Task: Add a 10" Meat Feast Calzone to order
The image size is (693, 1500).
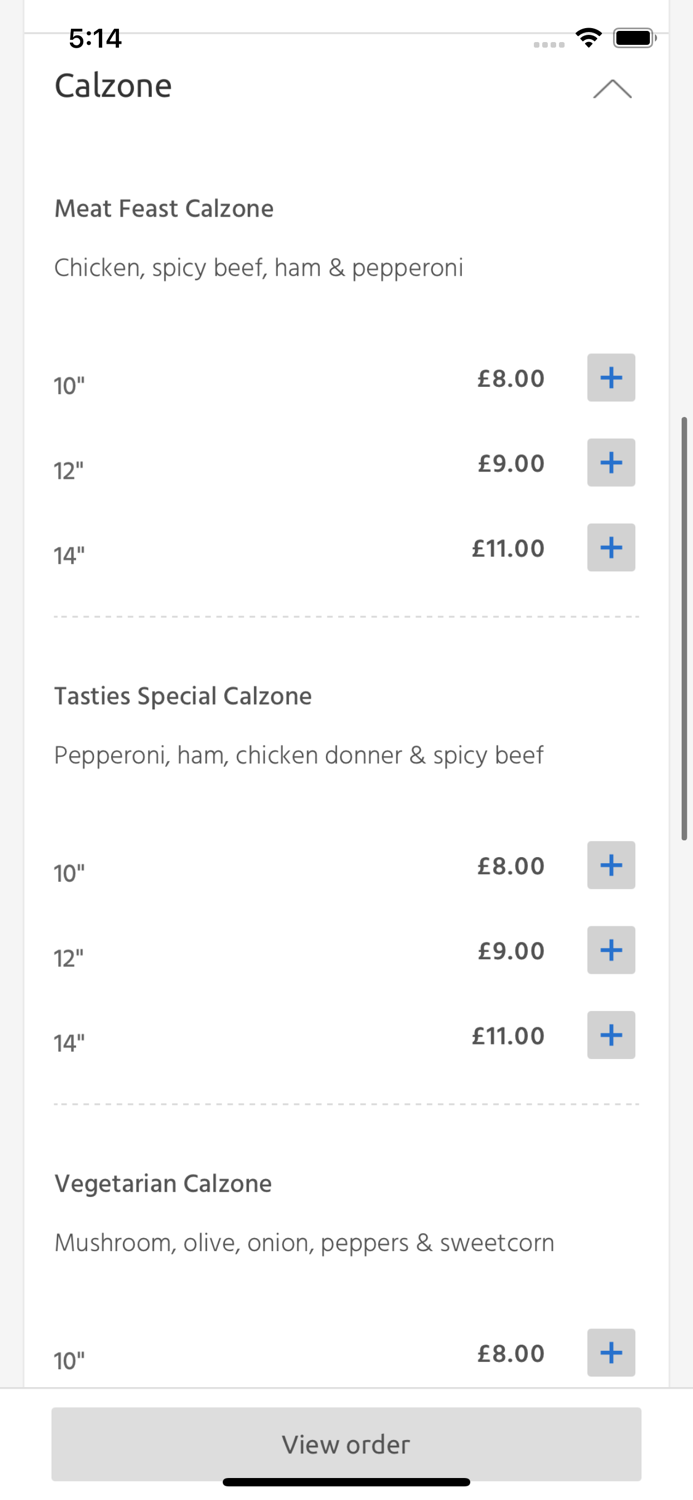Action: [611, 378]
